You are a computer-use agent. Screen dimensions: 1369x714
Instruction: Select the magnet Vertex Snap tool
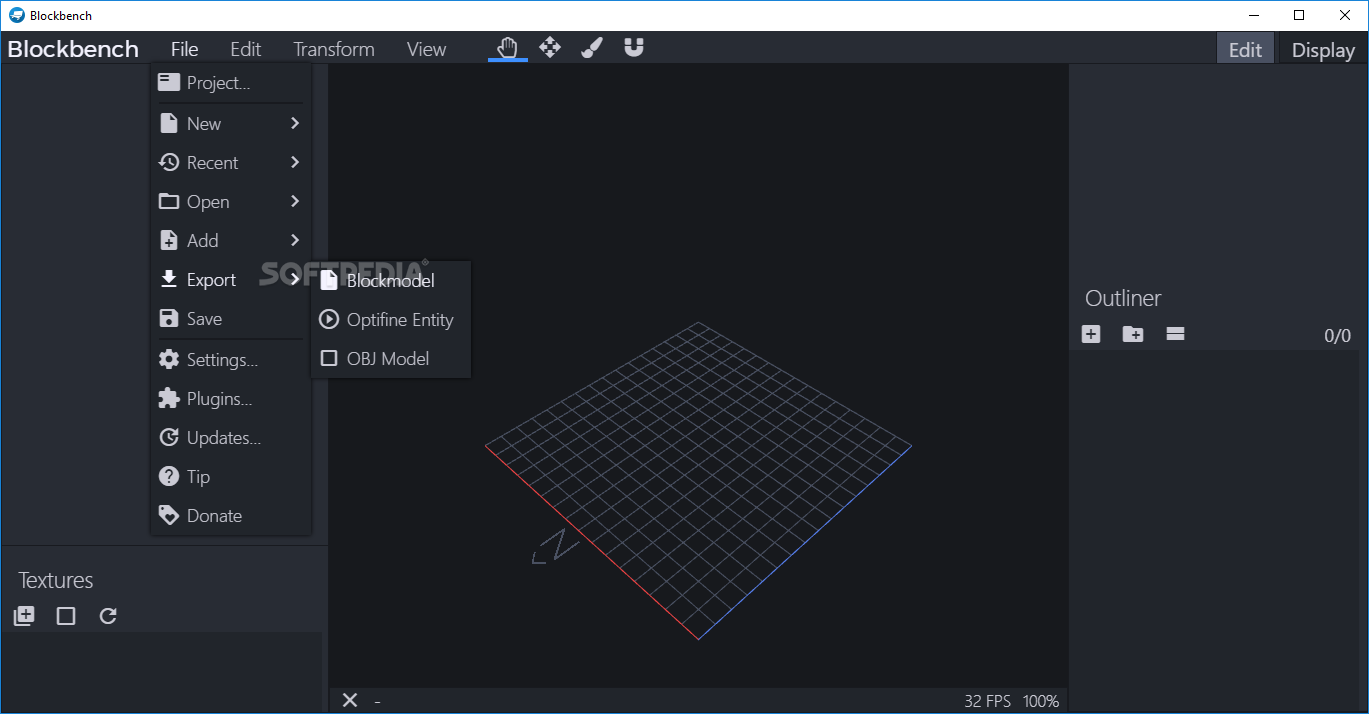[634, 48]
